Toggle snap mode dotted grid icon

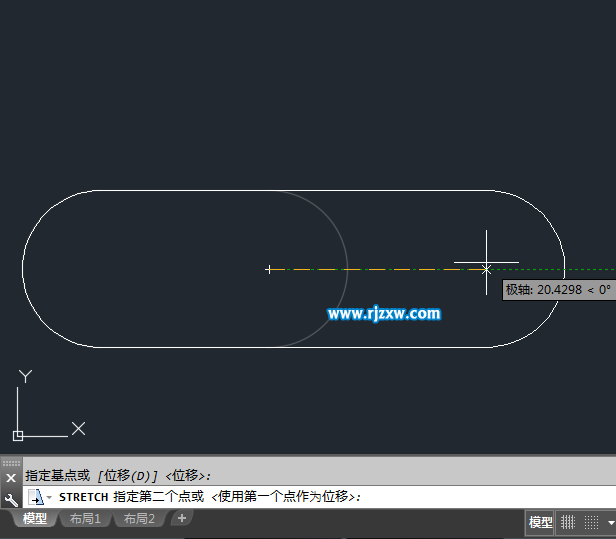point(591,522)
